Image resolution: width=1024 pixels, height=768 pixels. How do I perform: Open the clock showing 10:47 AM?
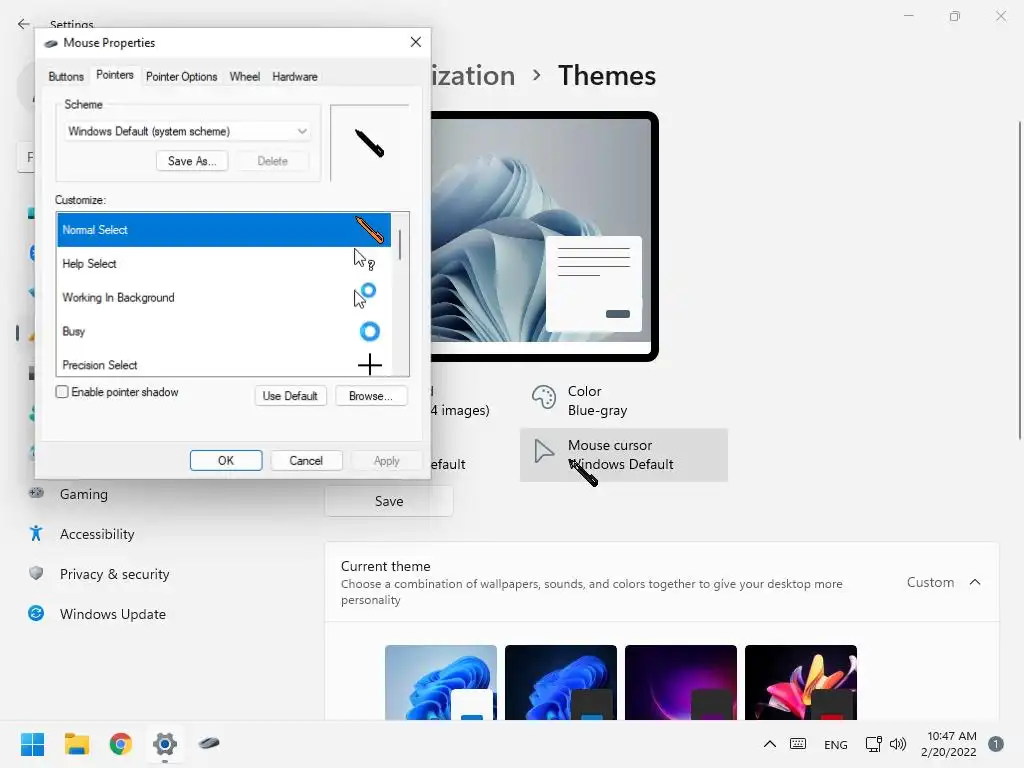click(x=949, y=744)
